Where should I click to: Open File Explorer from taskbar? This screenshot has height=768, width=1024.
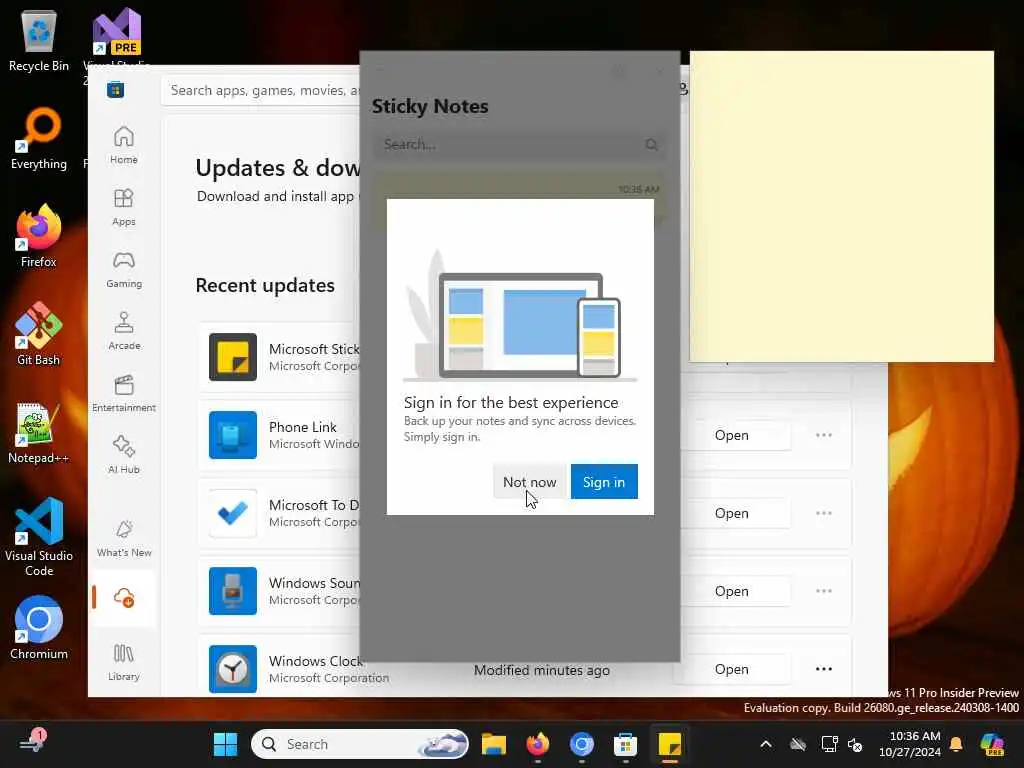point(494,744)
